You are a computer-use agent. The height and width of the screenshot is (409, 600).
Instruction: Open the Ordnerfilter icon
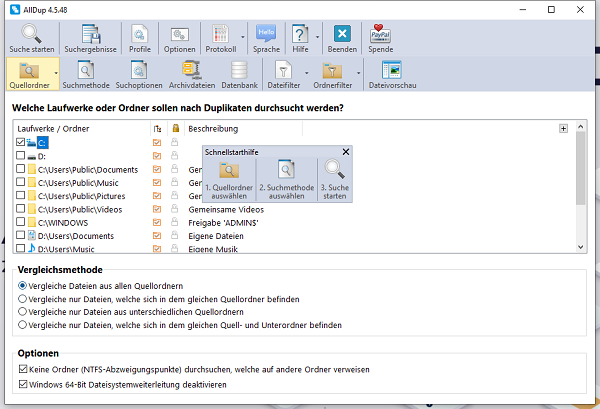point(332,70)
